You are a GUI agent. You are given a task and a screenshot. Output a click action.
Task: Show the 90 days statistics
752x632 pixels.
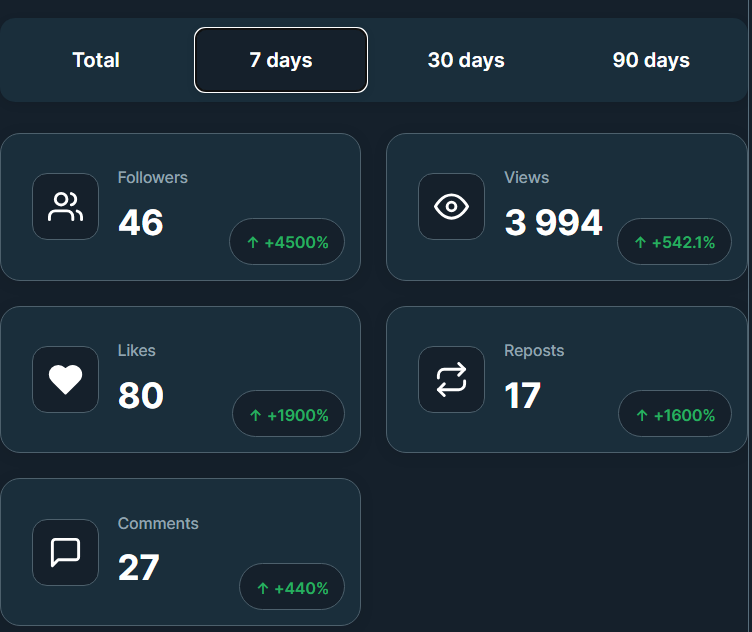[x=651, y=60]
